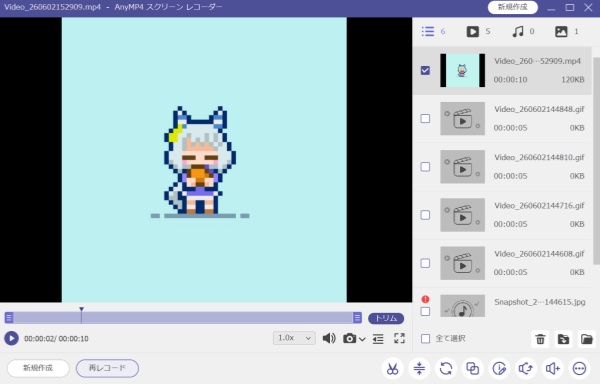
Task: Check the Video_260602144810.gif checkbox
Action: point(425,167)
